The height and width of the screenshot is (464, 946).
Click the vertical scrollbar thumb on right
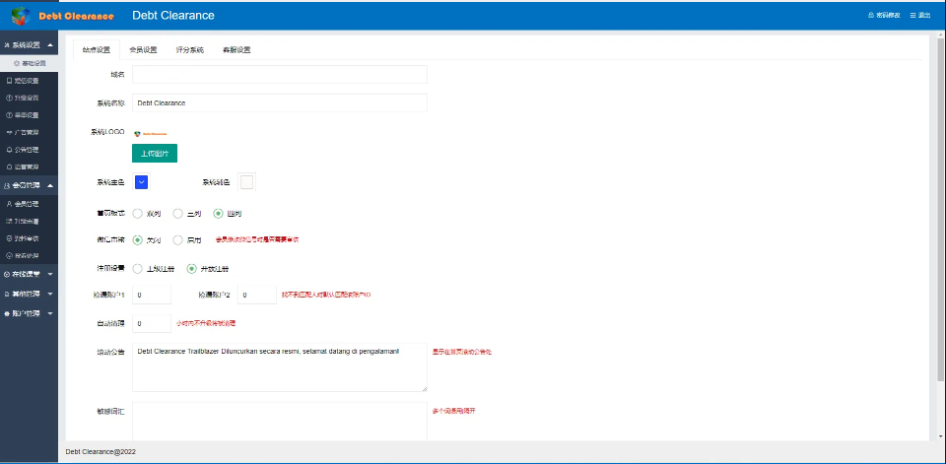click(x=941, y=211)
